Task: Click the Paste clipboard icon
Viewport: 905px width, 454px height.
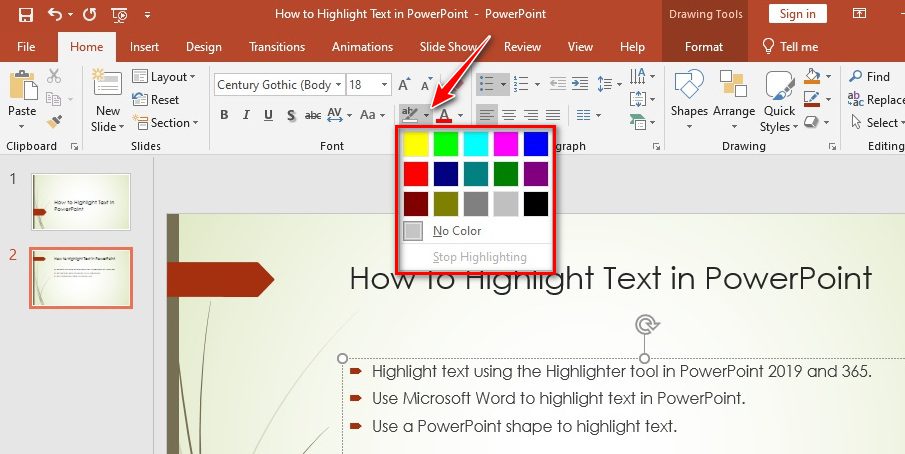Action: coord(22,88)
